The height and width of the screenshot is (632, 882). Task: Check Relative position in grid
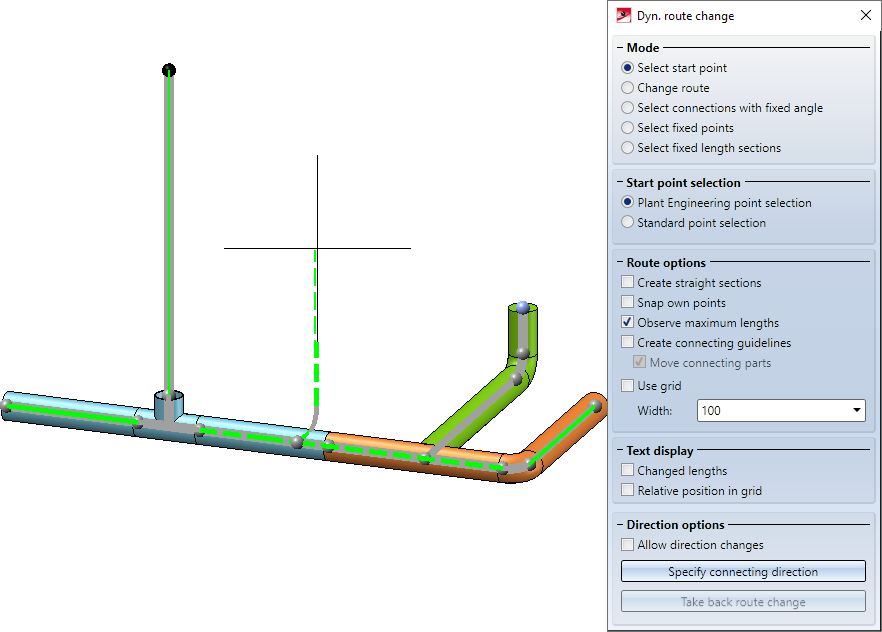click(628, 491)
